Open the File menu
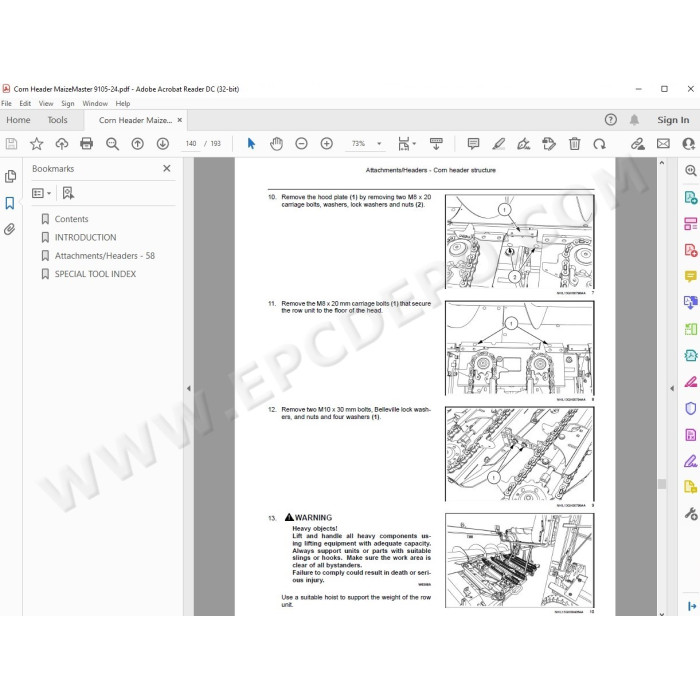Image resolution: width=700 pixels, height=700 pixels. pos(7,104)
